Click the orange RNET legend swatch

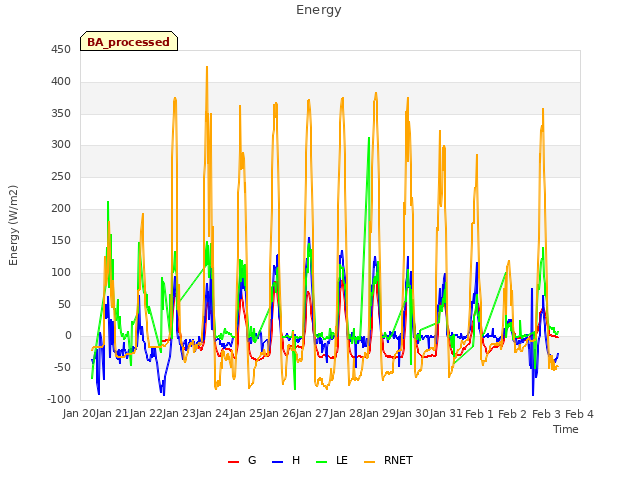369,462
